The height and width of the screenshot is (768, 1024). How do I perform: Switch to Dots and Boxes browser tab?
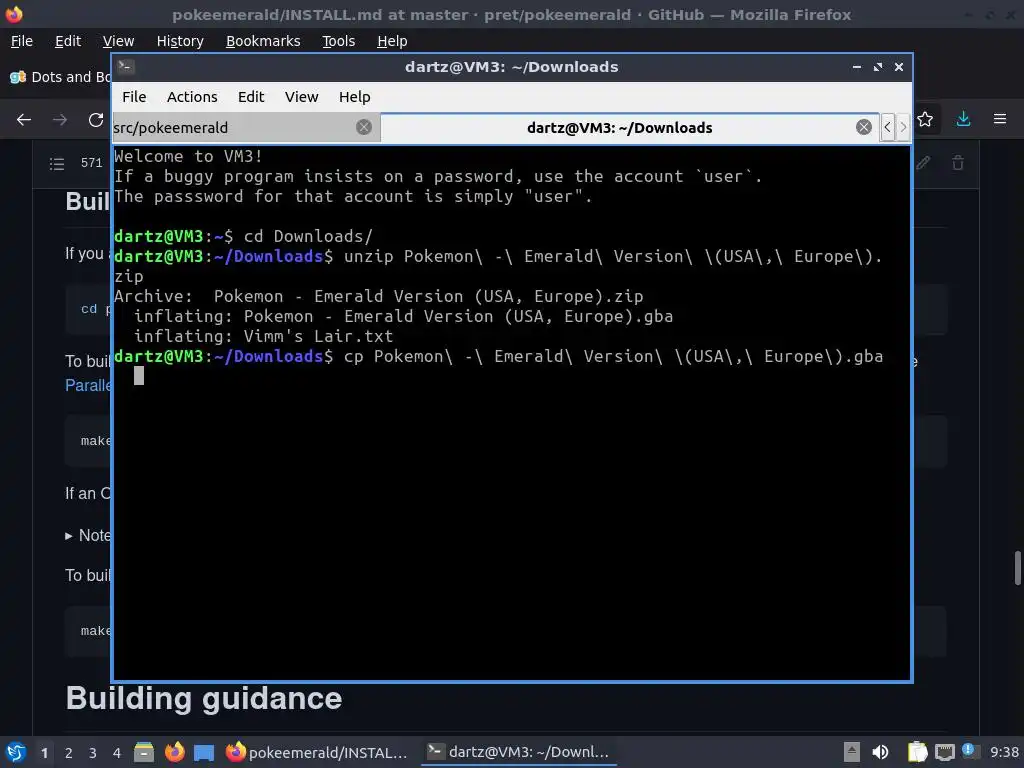(x=59, y=77)
